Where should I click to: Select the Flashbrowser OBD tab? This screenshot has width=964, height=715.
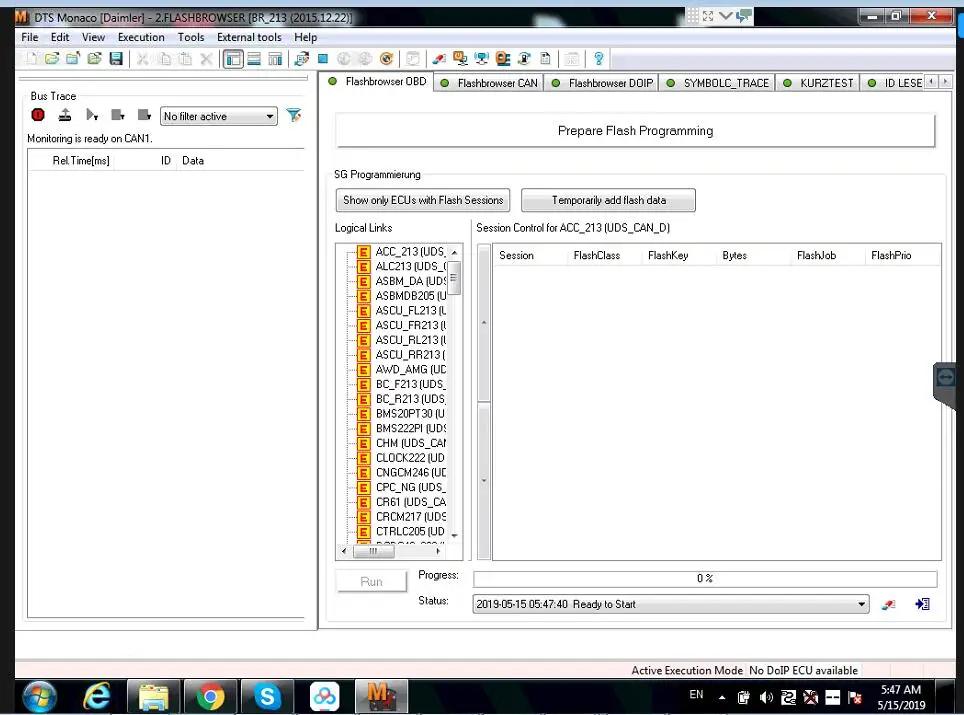(377, 81)
